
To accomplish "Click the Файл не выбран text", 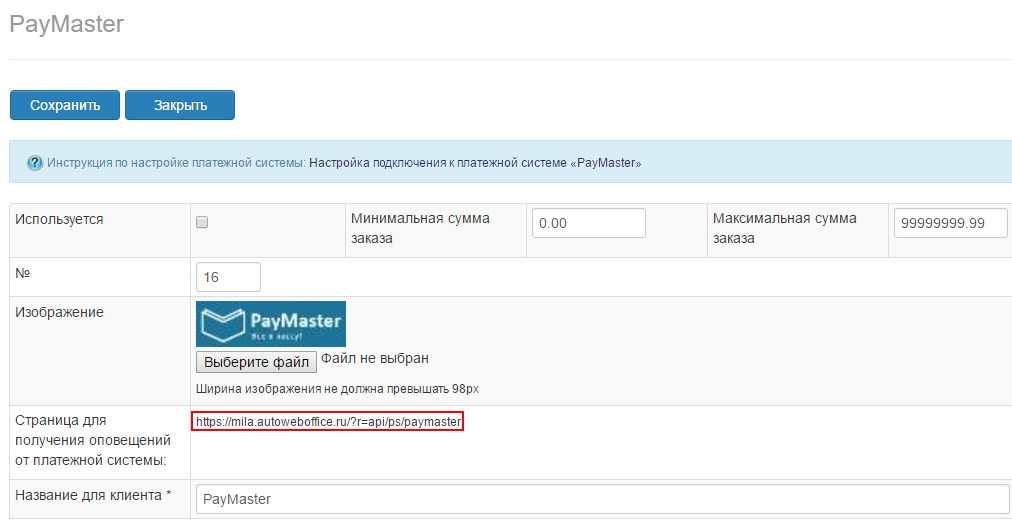I will [x=374, y=359].
